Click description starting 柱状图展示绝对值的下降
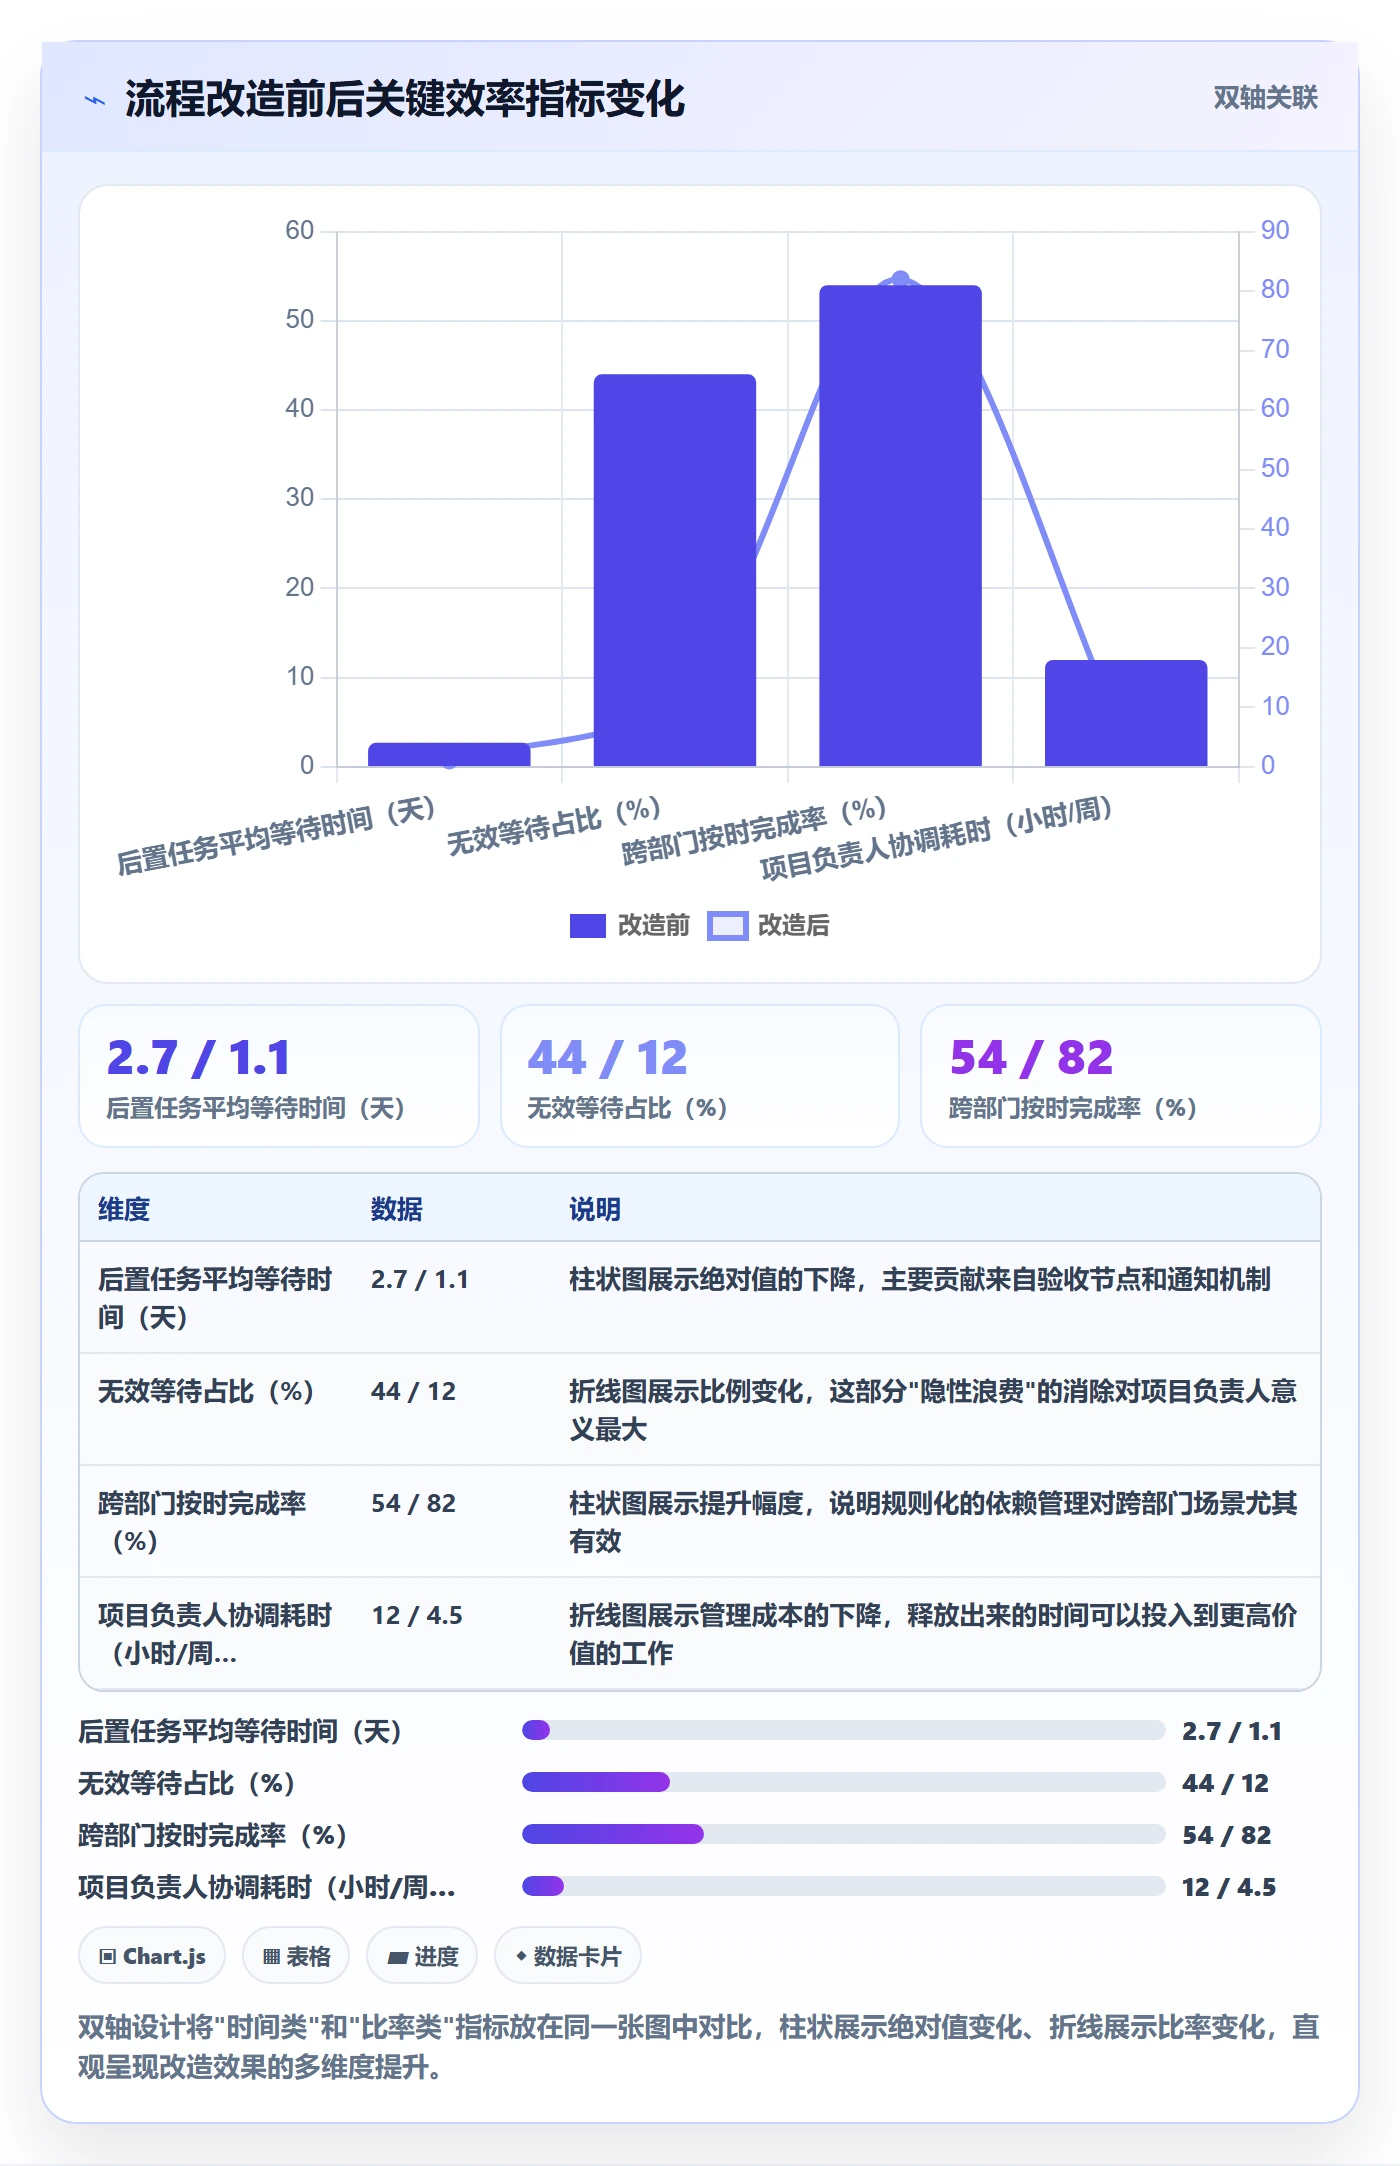 [x=920, y=1279]
